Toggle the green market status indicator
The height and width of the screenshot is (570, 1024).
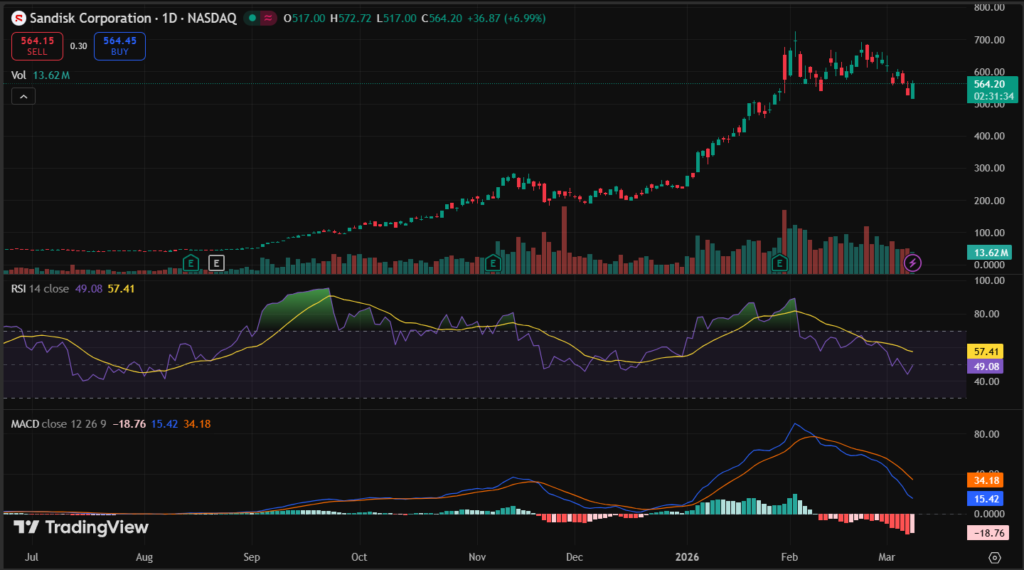(x=250, y=19)
